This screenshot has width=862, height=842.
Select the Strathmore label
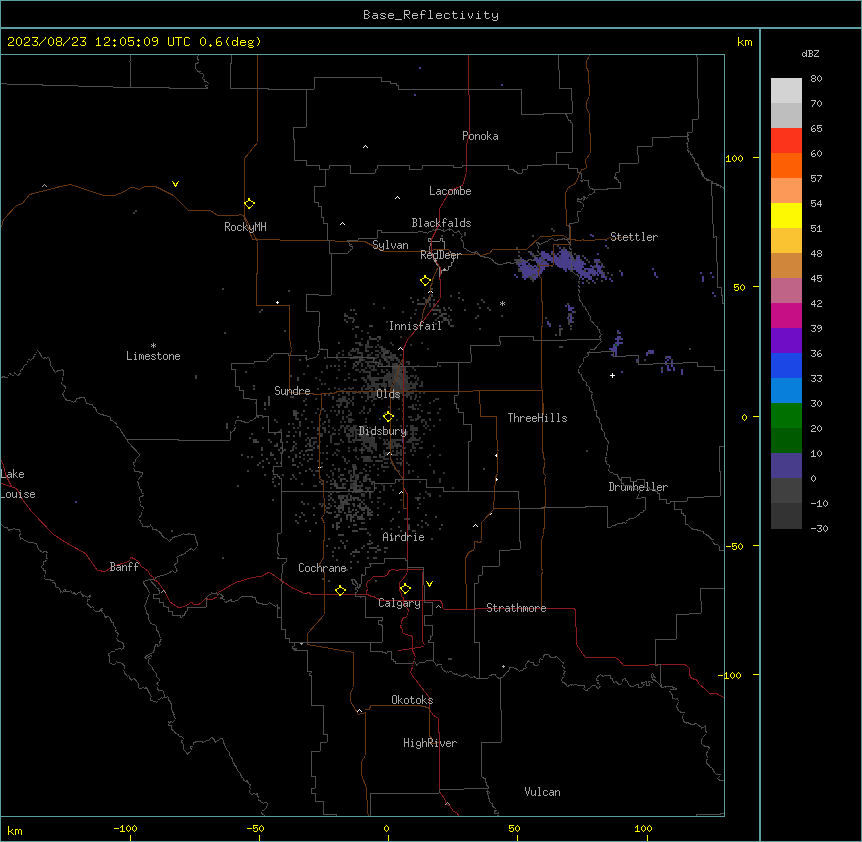point(516,608)
